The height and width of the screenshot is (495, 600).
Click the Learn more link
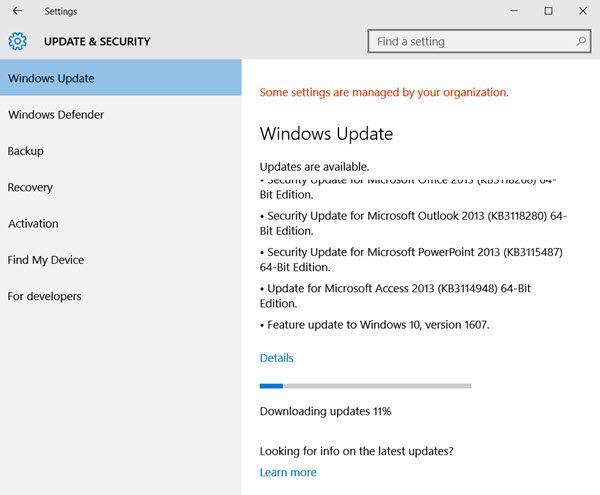(288, 472)
